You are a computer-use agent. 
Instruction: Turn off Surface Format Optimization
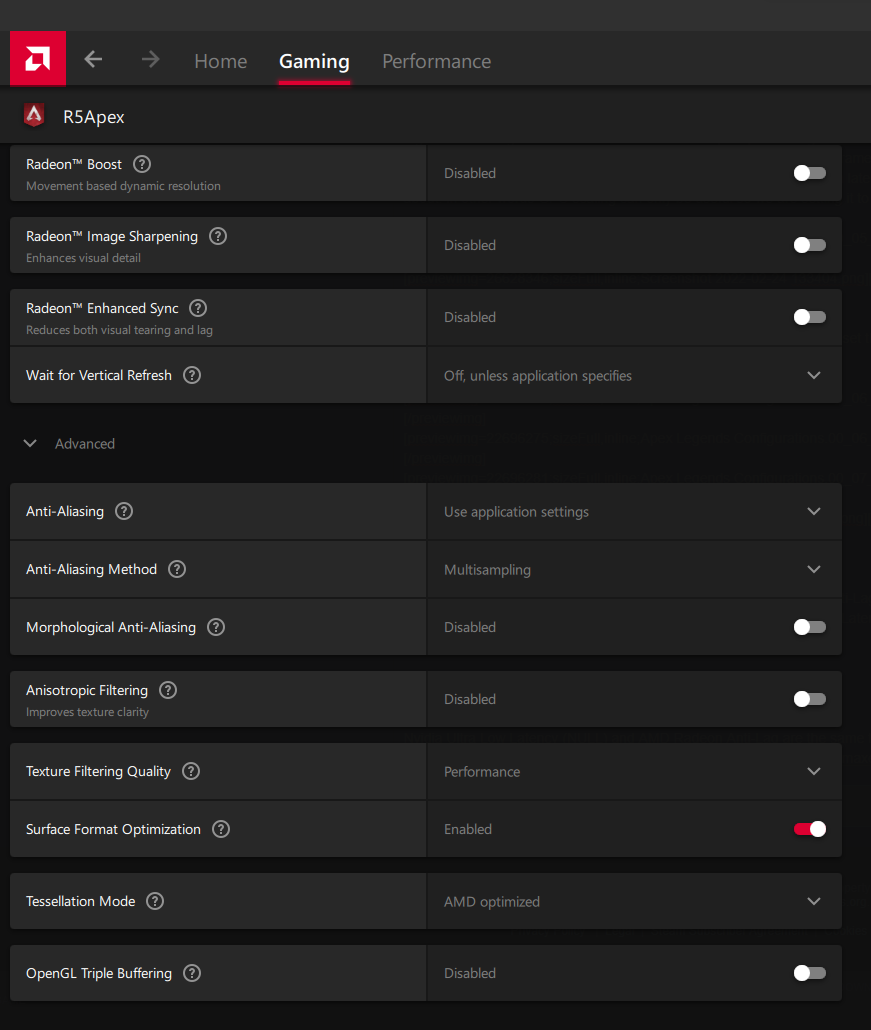(x=809, y=829)
